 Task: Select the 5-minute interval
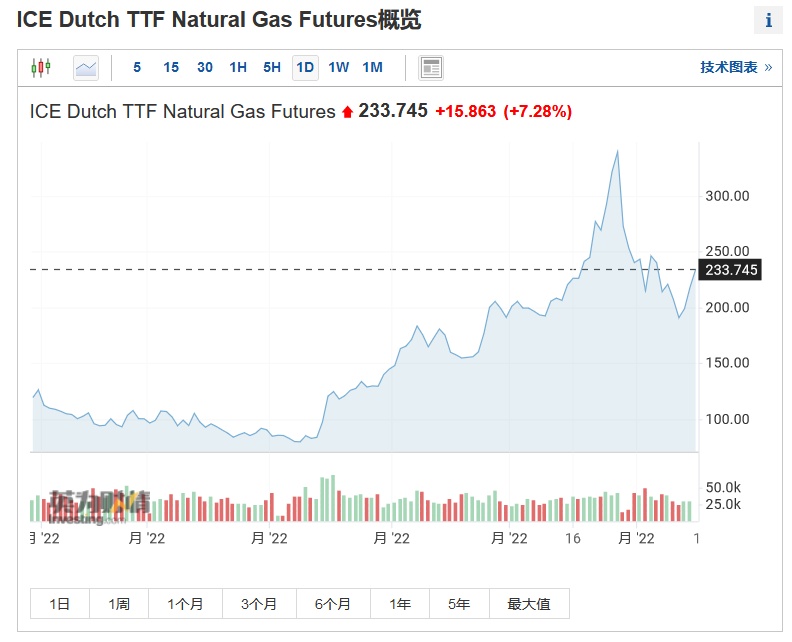tap(137, 68)
